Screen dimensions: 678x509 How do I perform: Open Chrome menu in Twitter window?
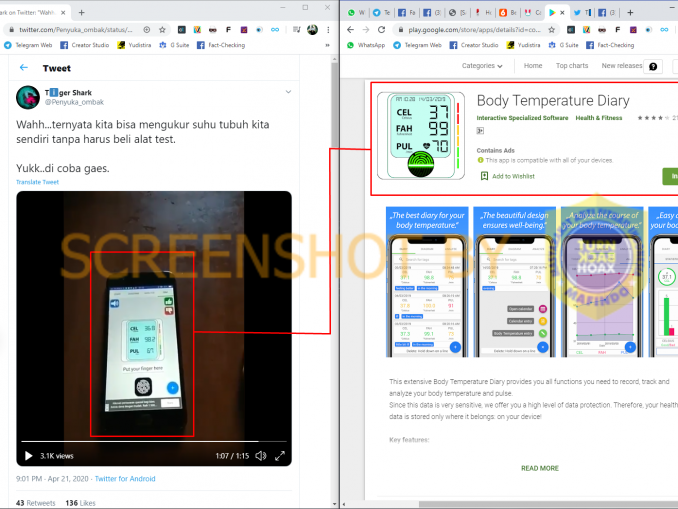[x=328, y=30]
